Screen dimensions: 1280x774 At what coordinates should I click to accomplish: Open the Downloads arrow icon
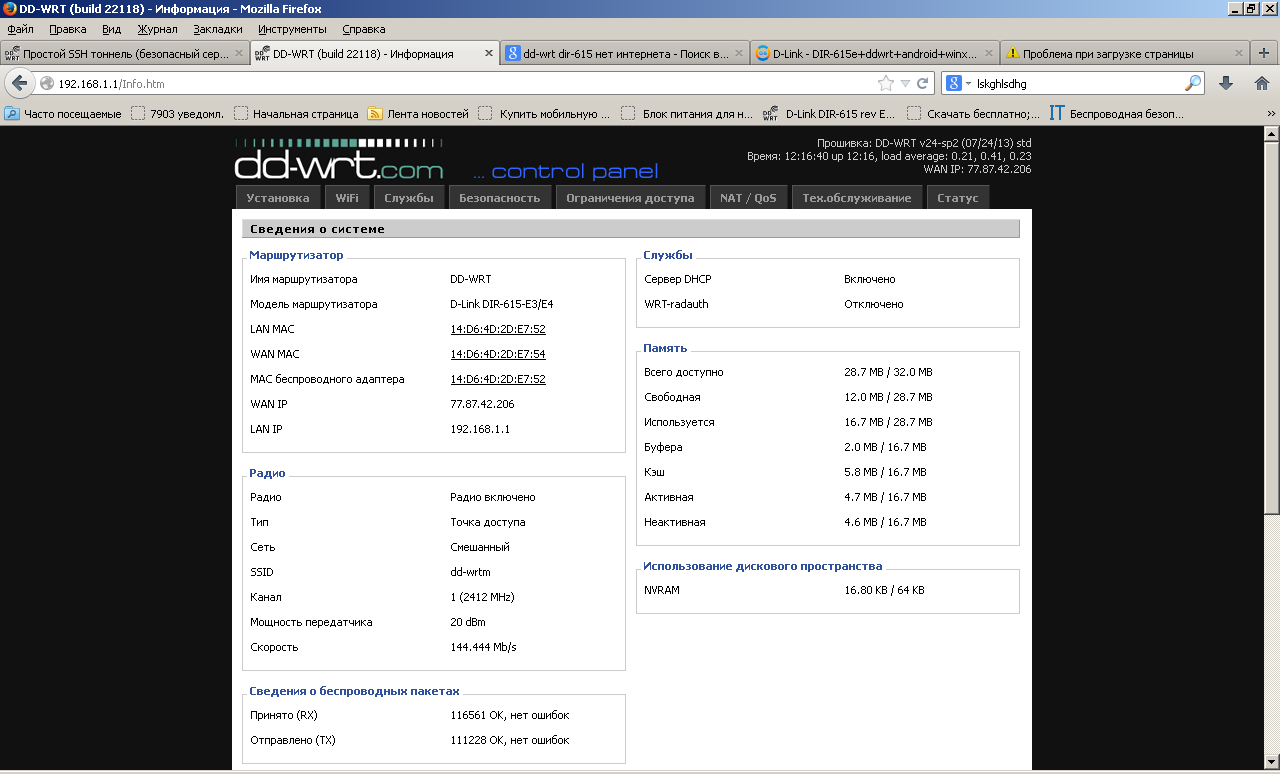click(1226, 84)
